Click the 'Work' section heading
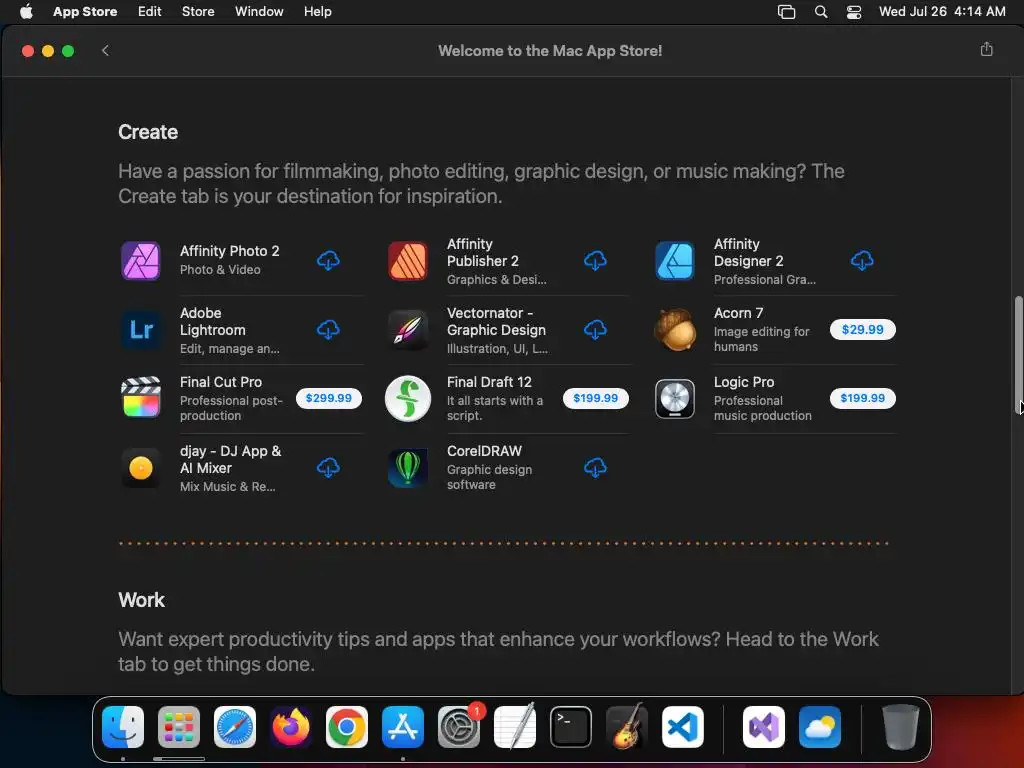Viewport: 1024px width, 768px height. 141,600
